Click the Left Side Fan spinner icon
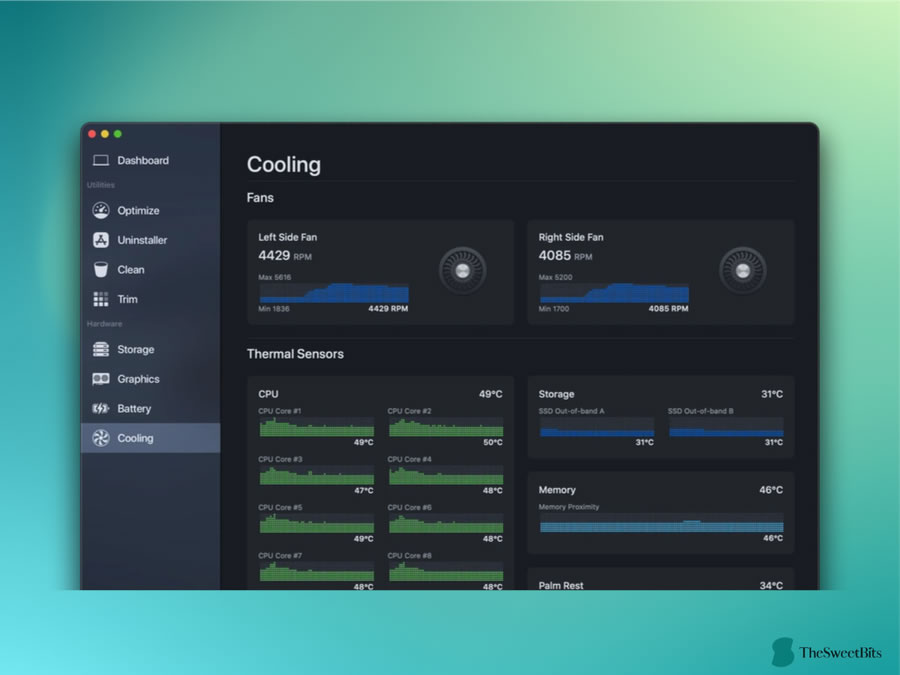 [x=463, y=270]
